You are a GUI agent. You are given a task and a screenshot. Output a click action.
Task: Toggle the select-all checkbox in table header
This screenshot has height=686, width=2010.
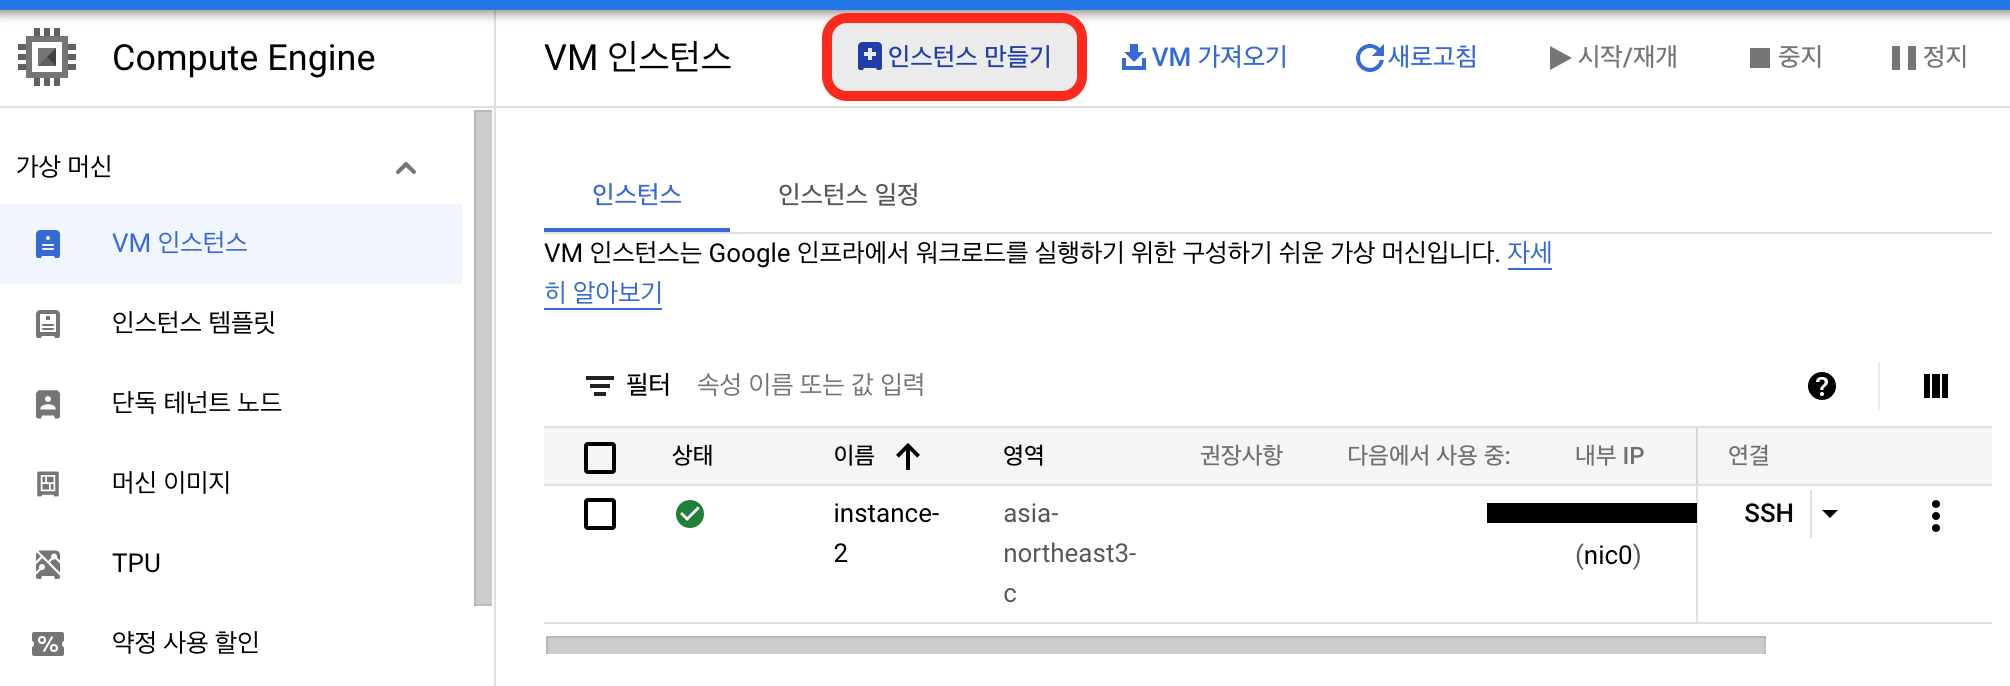coord(600,457)
